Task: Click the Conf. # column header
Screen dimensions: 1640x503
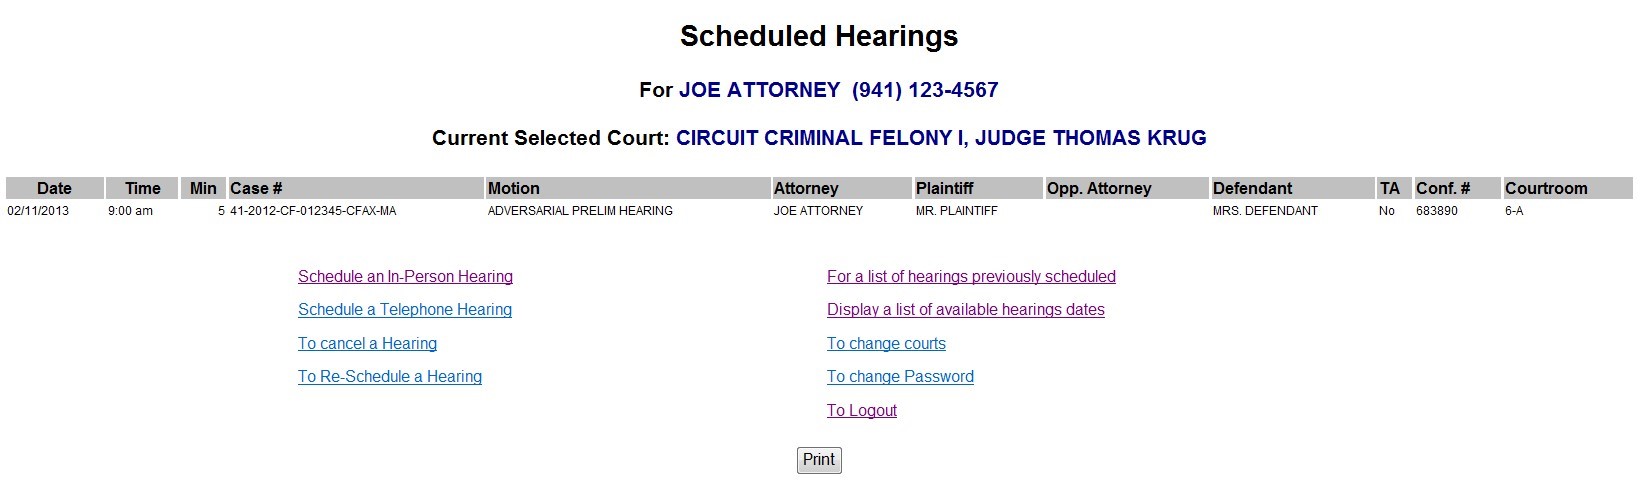Action: coord(1442,188)
